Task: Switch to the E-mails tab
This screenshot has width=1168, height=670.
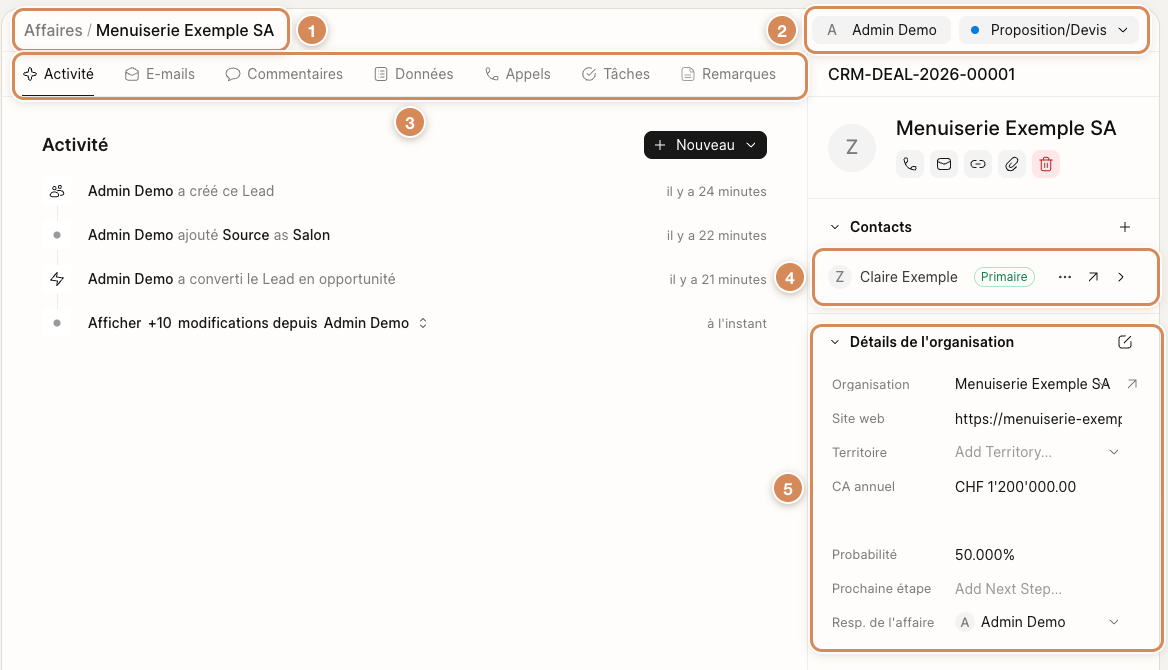Action: coord(159,74)
